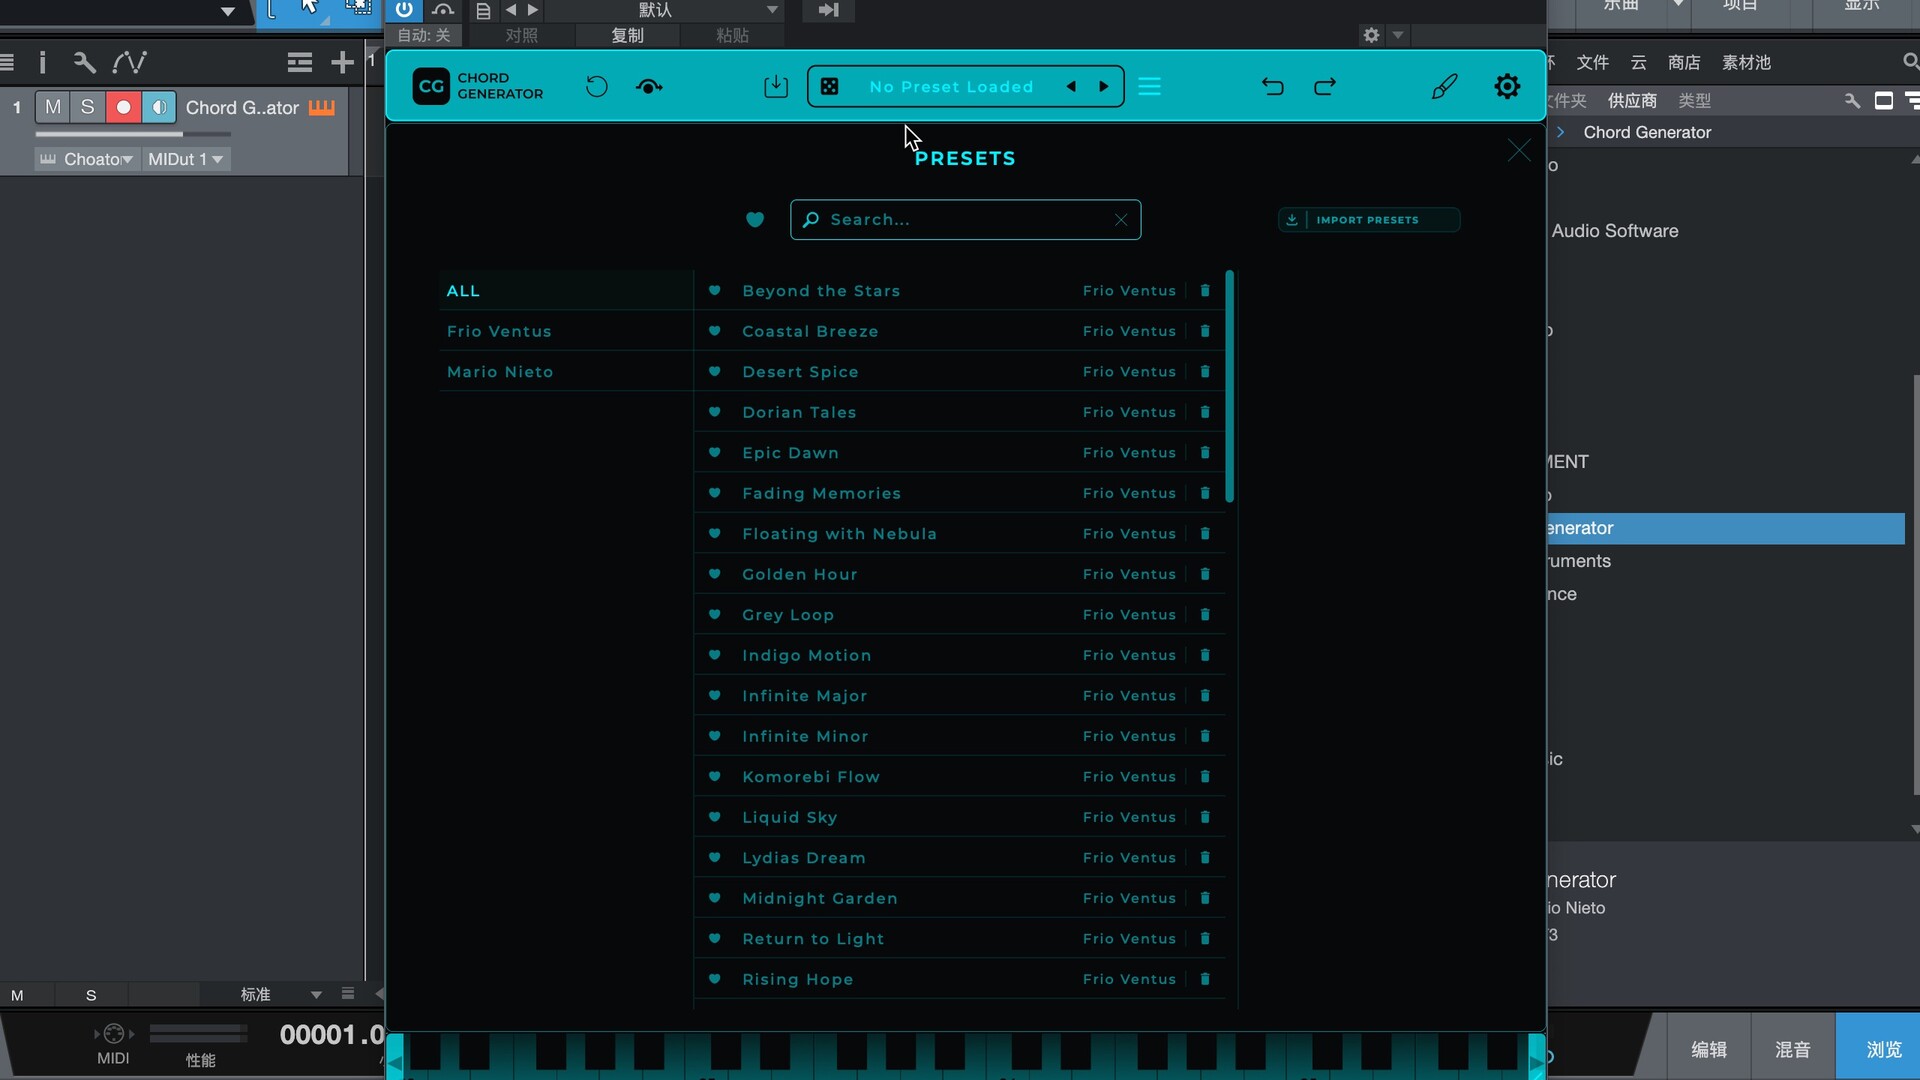Image resolution: width=1920 pixels, height=1080 pixels.
Task: Toggle record arm on track 1
Action: 123,107
